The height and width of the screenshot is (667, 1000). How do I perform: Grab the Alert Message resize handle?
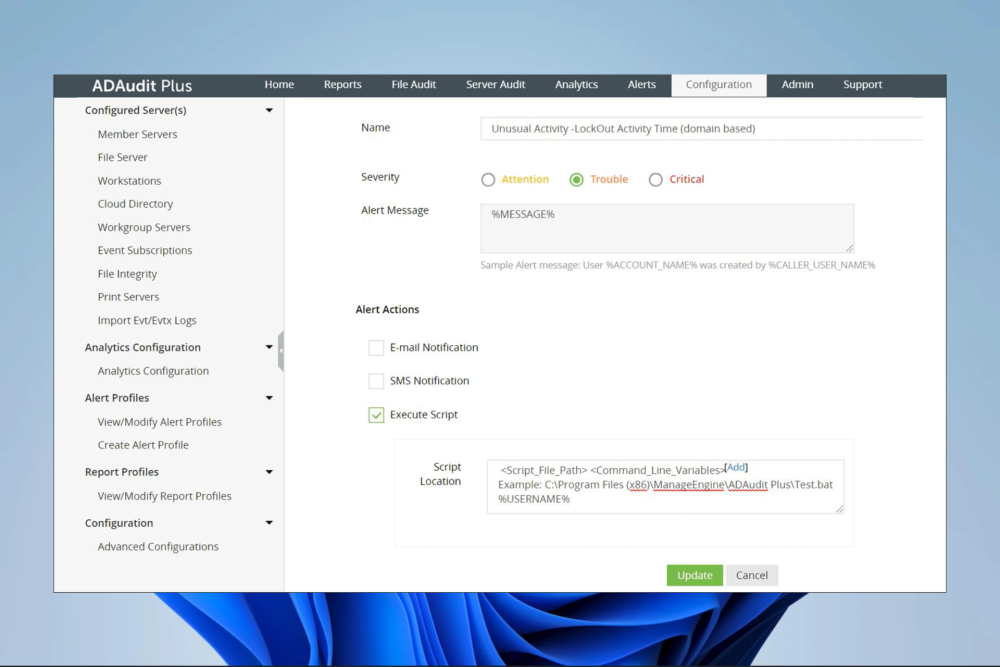(849, 248)
